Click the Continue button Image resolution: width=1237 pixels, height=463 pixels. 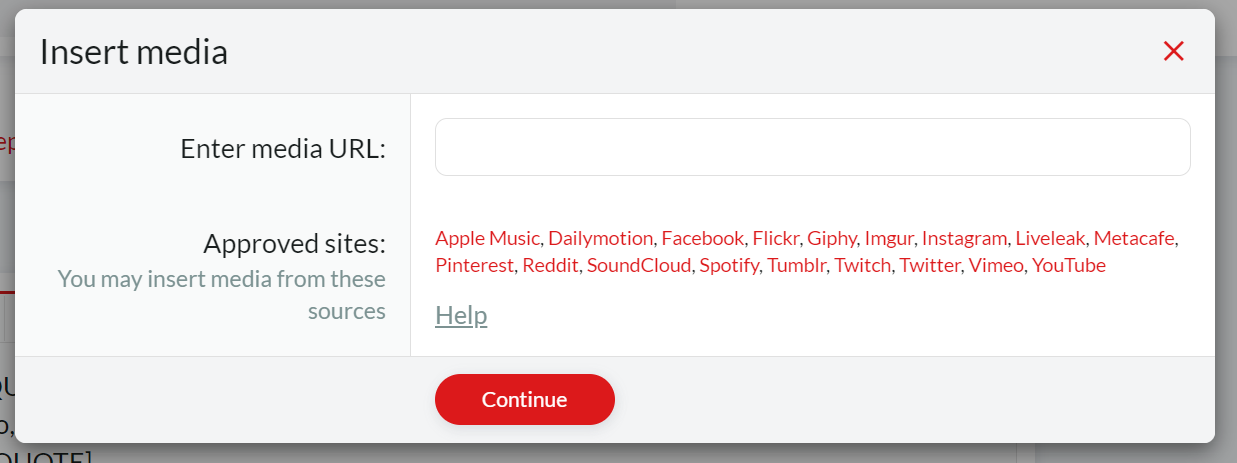pyautogui.click(x=524, y=399)
